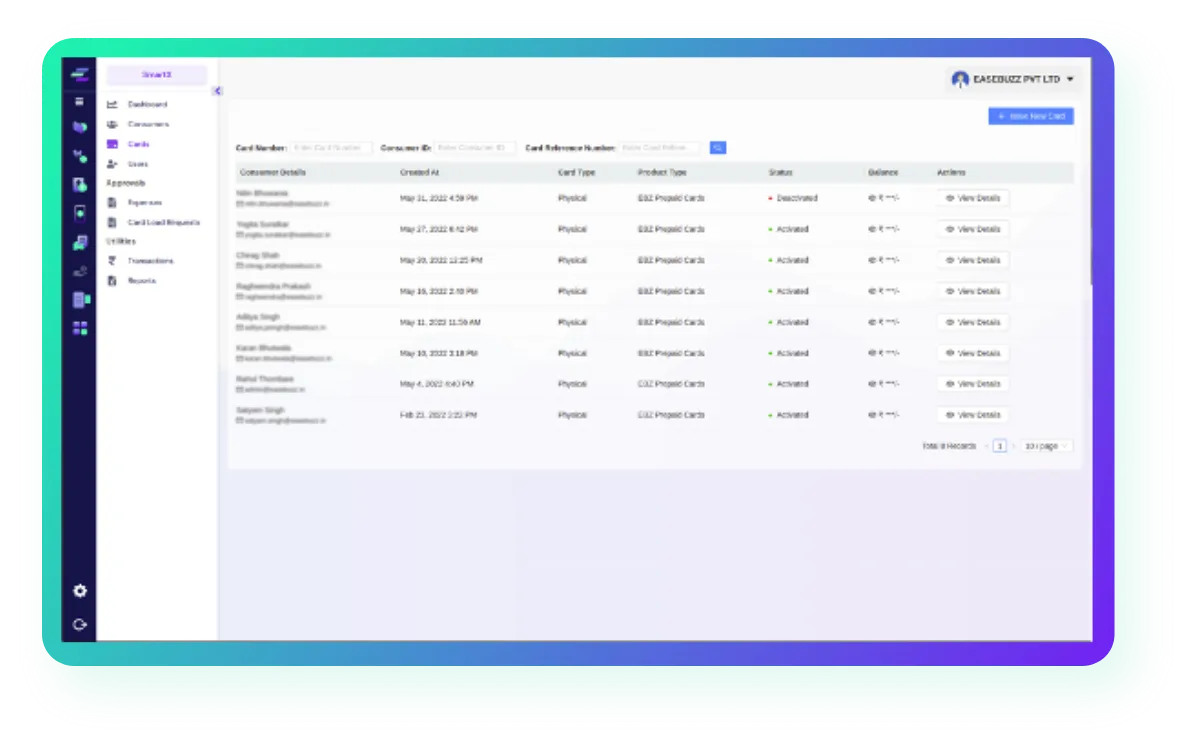Go to the previous page arrow in pagination

click(x=987, y=446)
